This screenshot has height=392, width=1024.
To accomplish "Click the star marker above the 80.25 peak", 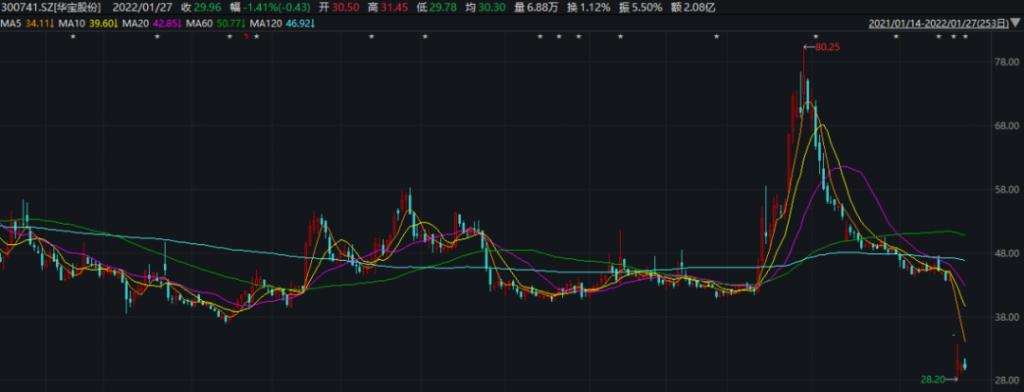I will (816, 37).
